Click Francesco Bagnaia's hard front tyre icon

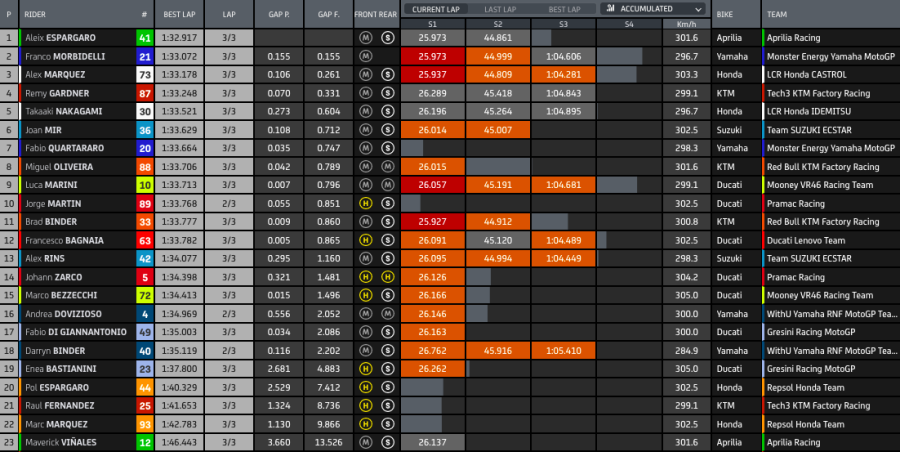click(x=367, y=240)
